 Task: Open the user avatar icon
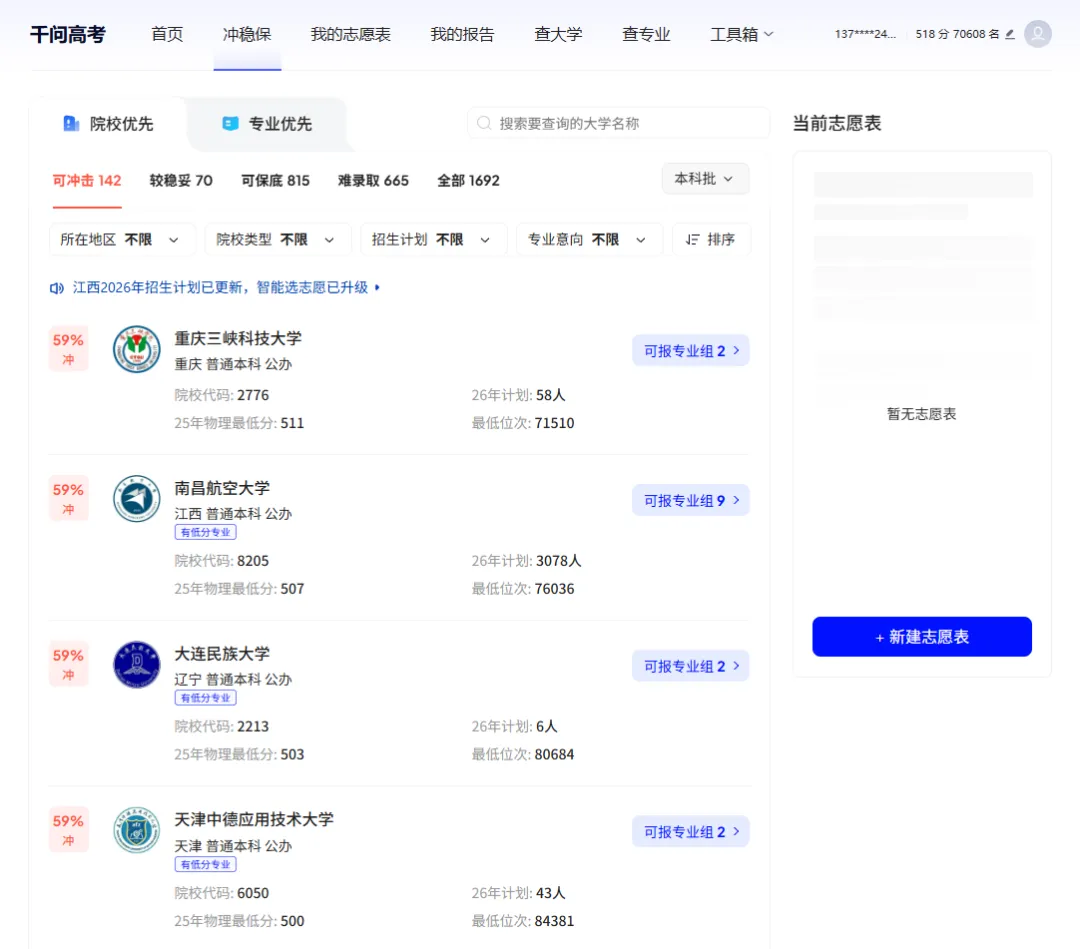(1037, 34)
